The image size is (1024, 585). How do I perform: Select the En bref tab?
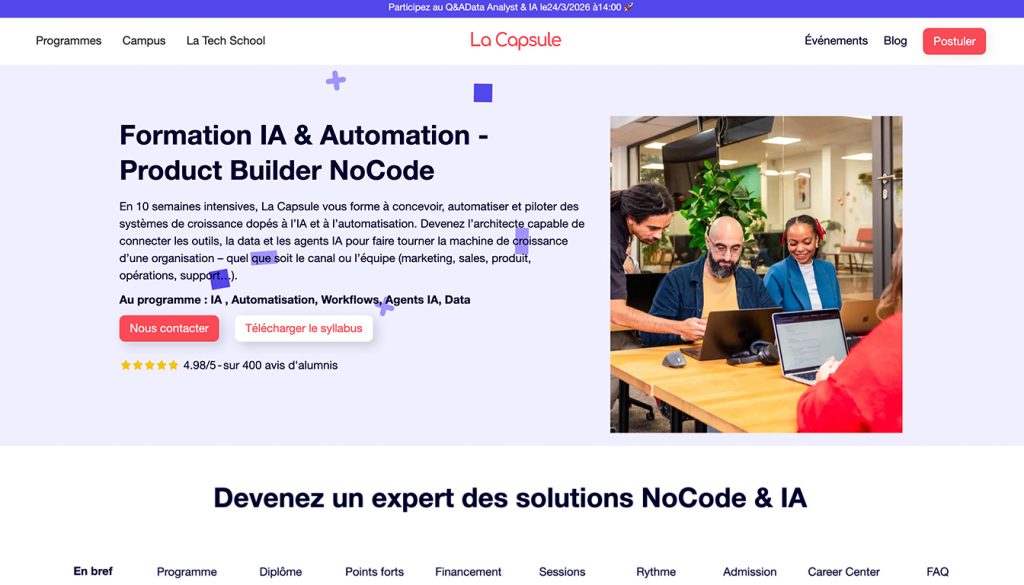(x=93, y=571)
